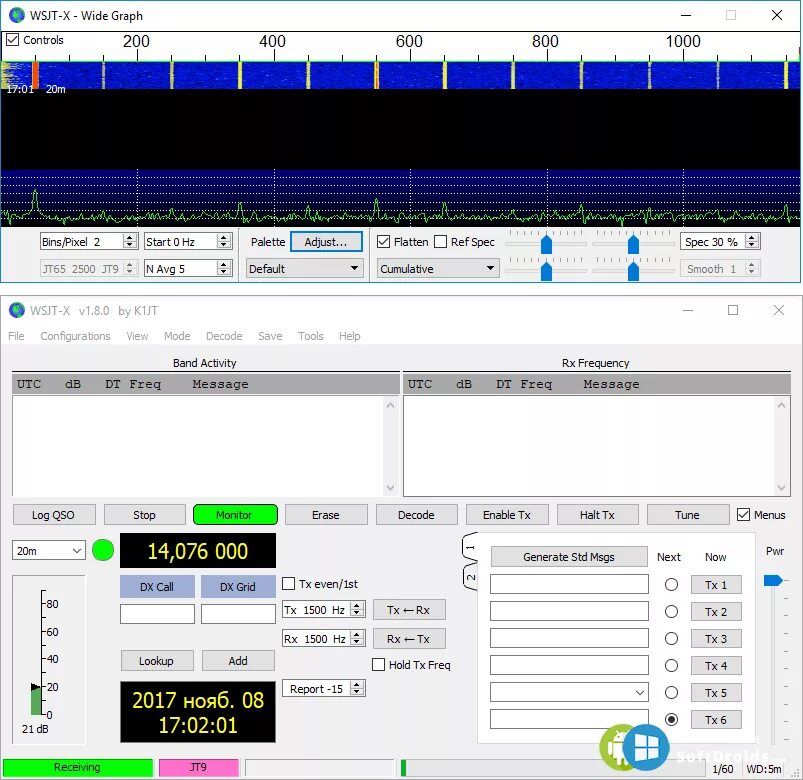Click the Spec 30 % spinner arrows
The width and height of the screenshot is (803, 780).
[x=751, y=241]
